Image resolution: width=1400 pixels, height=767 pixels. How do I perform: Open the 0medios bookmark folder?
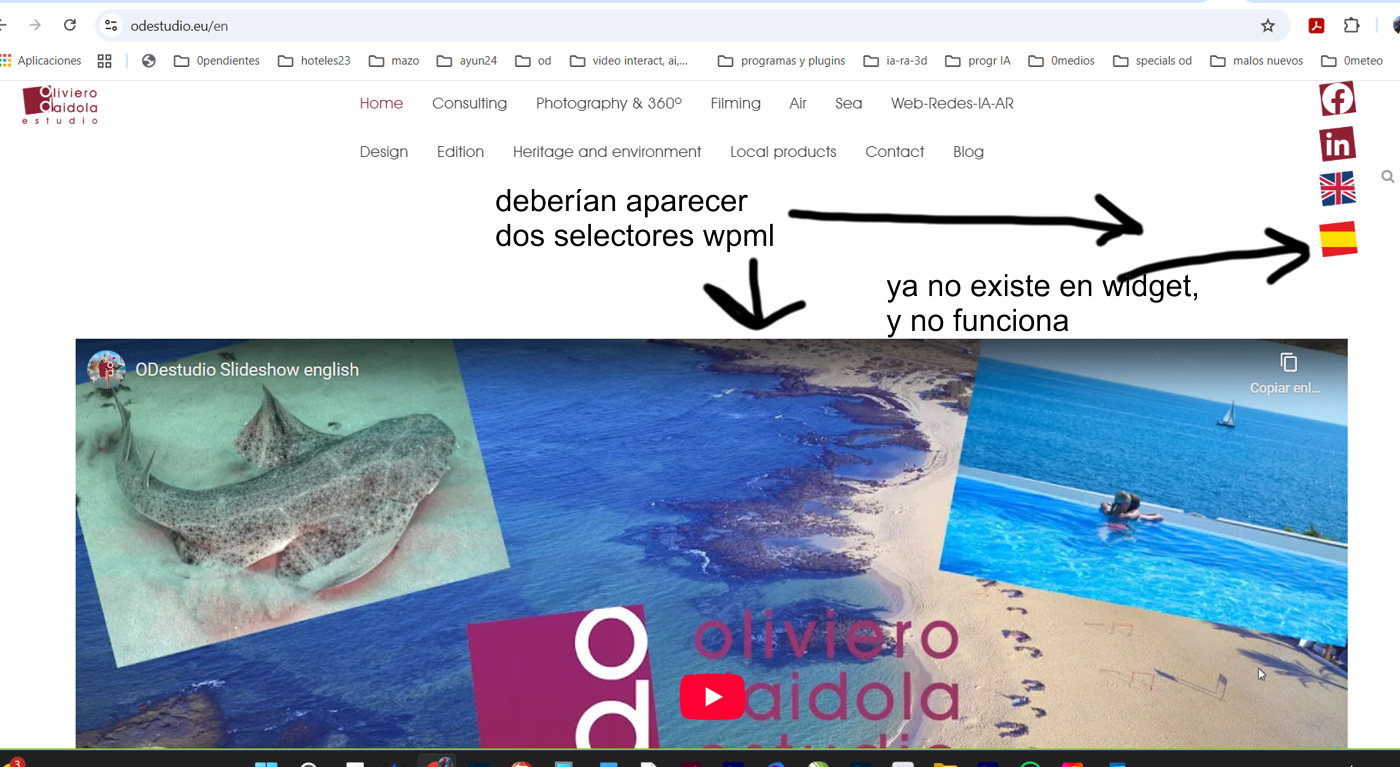point(1062,61)
